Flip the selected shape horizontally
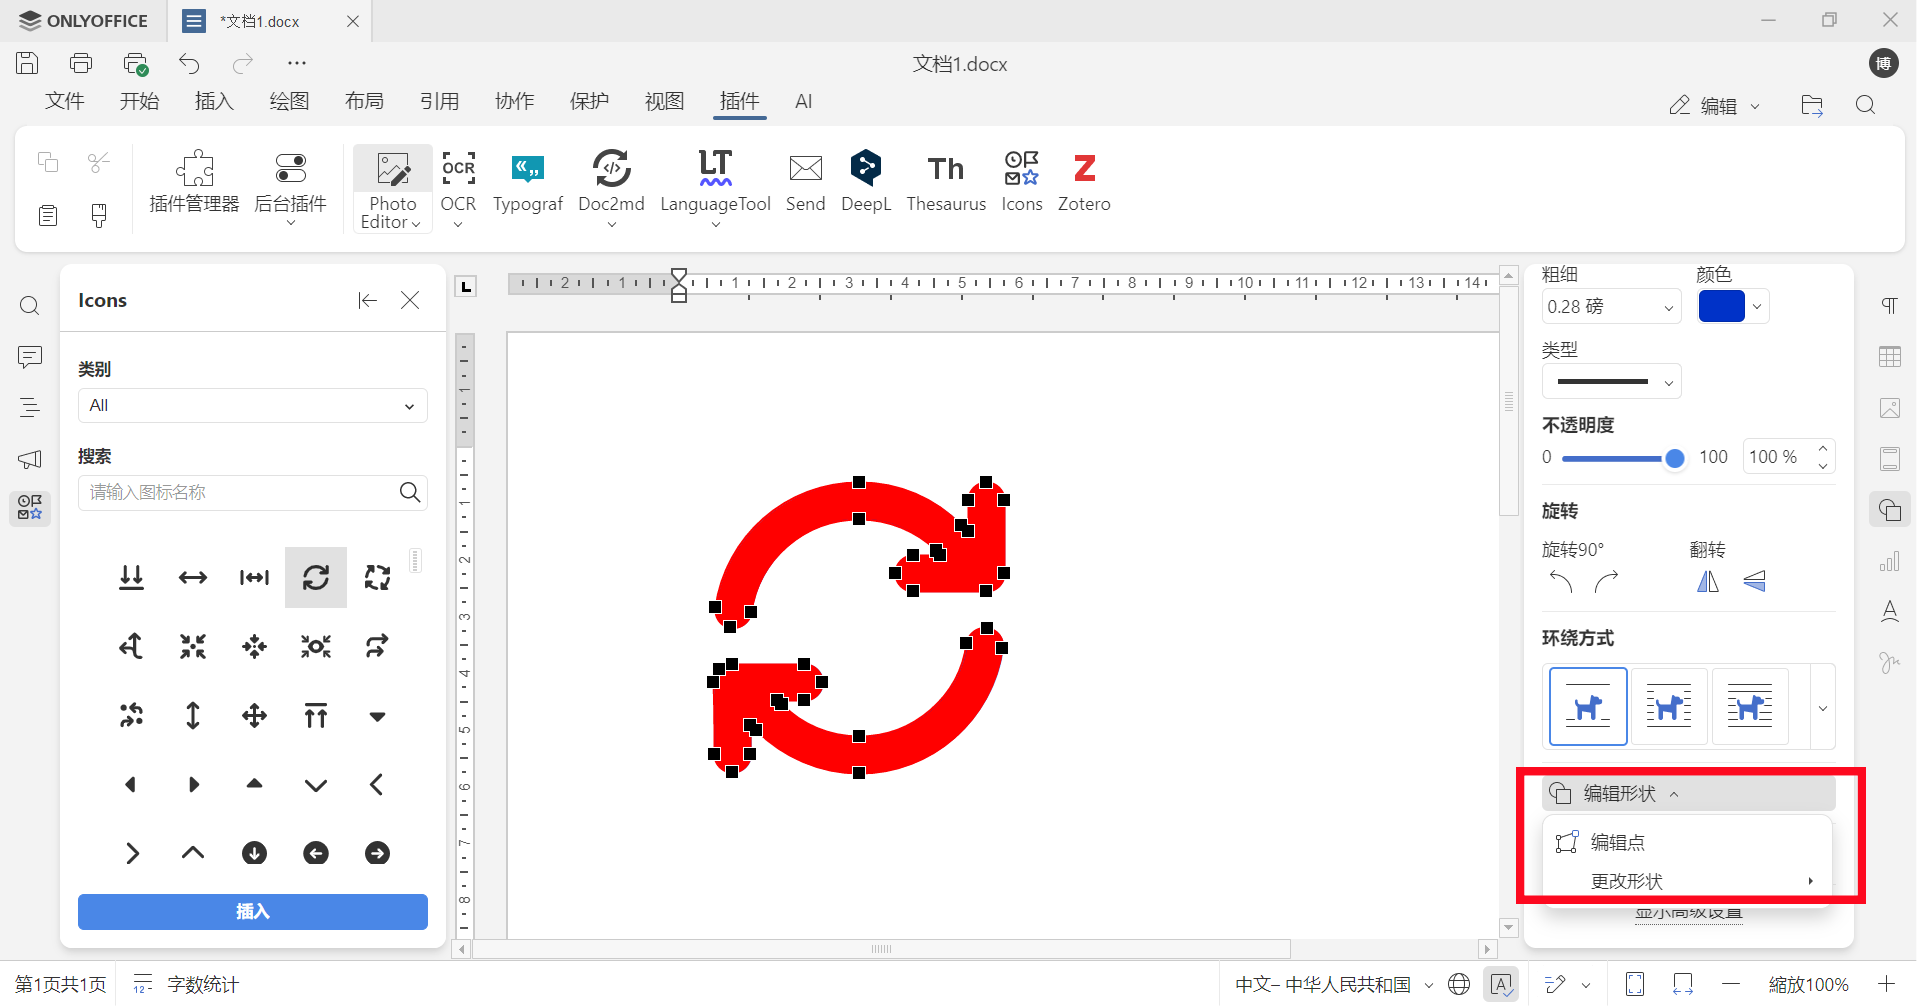Image resolution: width=1917 pixels, height=1006 pixels. pos(1707,581)
